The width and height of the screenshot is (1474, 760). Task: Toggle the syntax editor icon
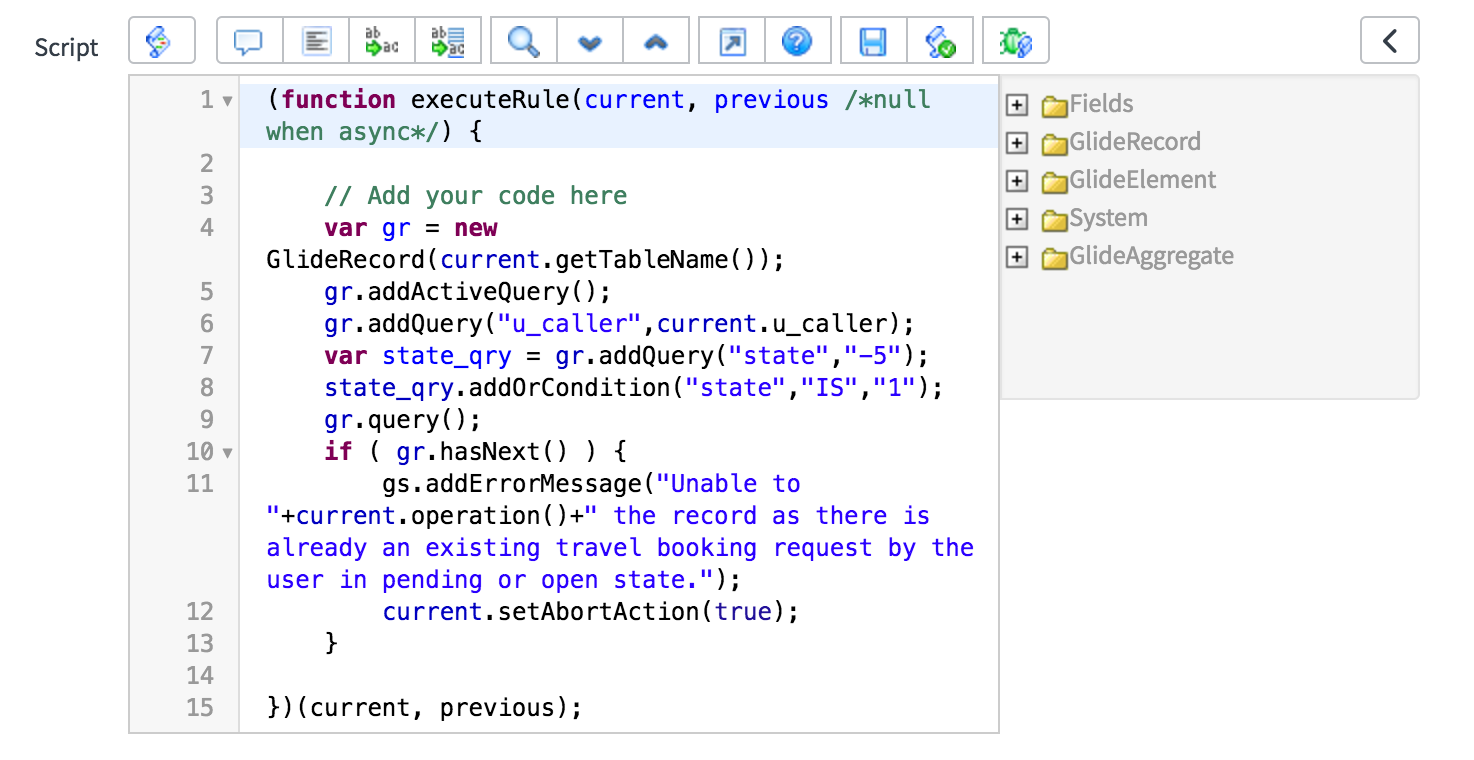pos(160,41)
